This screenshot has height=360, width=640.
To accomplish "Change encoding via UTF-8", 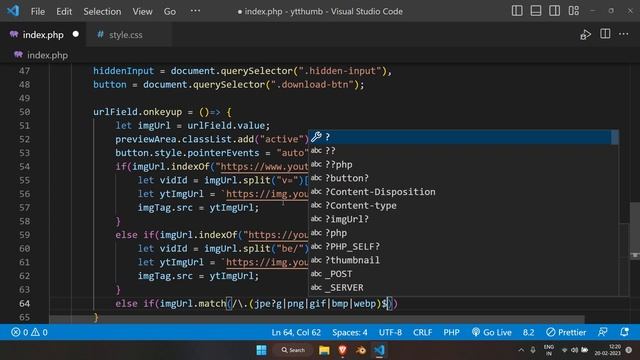I will point(390,332).
